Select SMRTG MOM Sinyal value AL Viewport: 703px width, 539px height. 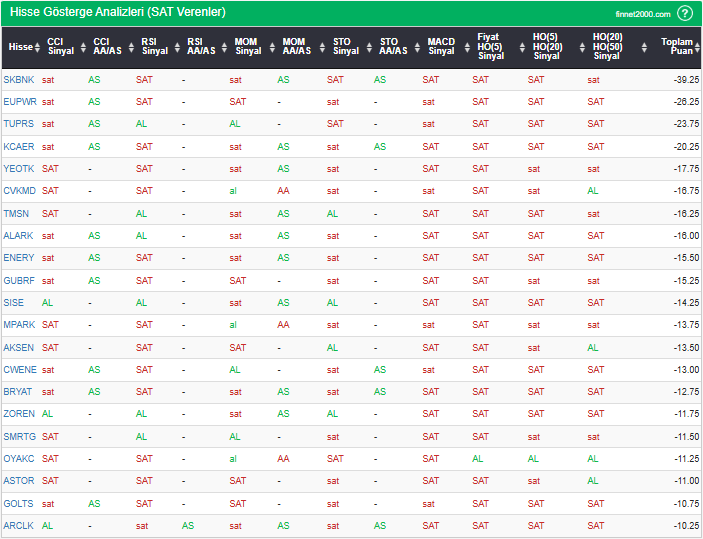coord(235,436)
